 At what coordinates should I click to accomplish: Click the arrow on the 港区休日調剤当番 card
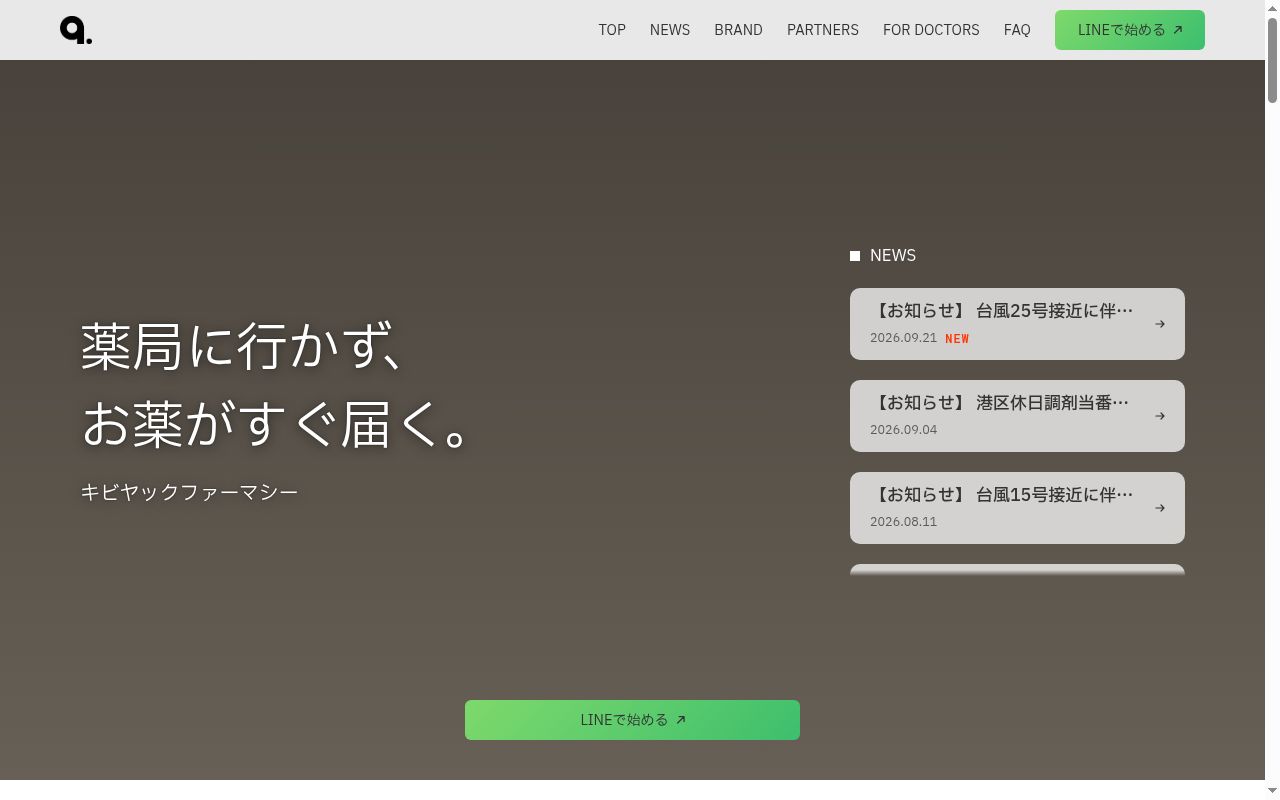pyautogui.click(x=1160, y=416)
